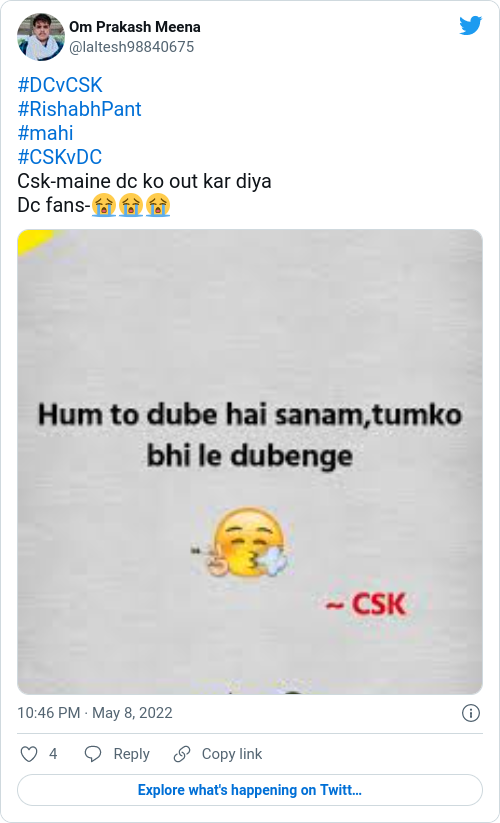Open the #CSKvDC hashtag
Screen dimensions: 500x823
60,157
